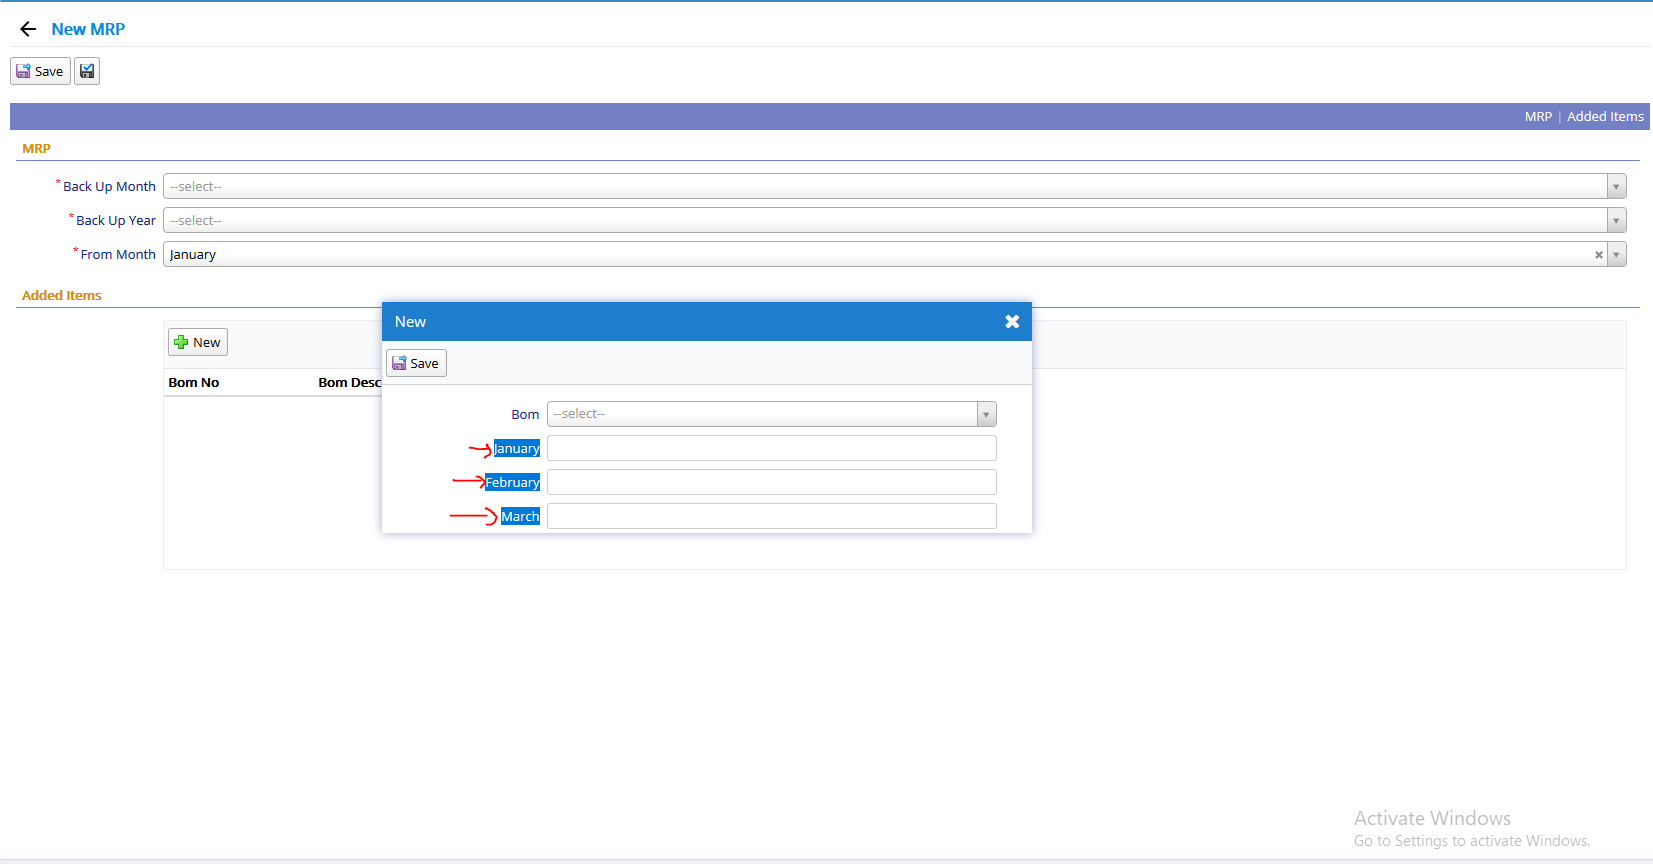Close the New dialog with the X
Screen dimensions: 1653x864
(x=1012, y=321)
